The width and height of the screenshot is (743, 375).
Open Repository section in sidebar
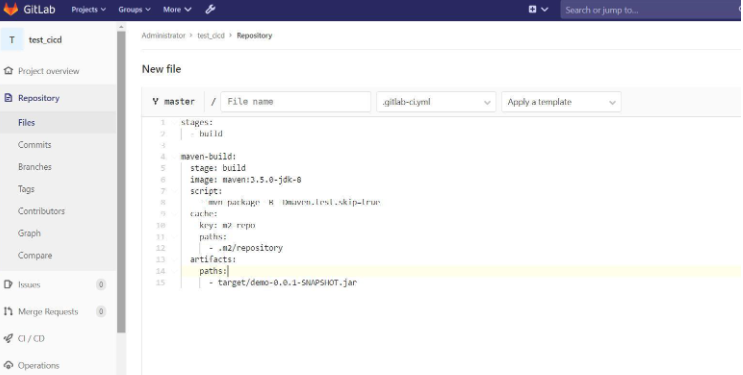[x=39, y=98]
